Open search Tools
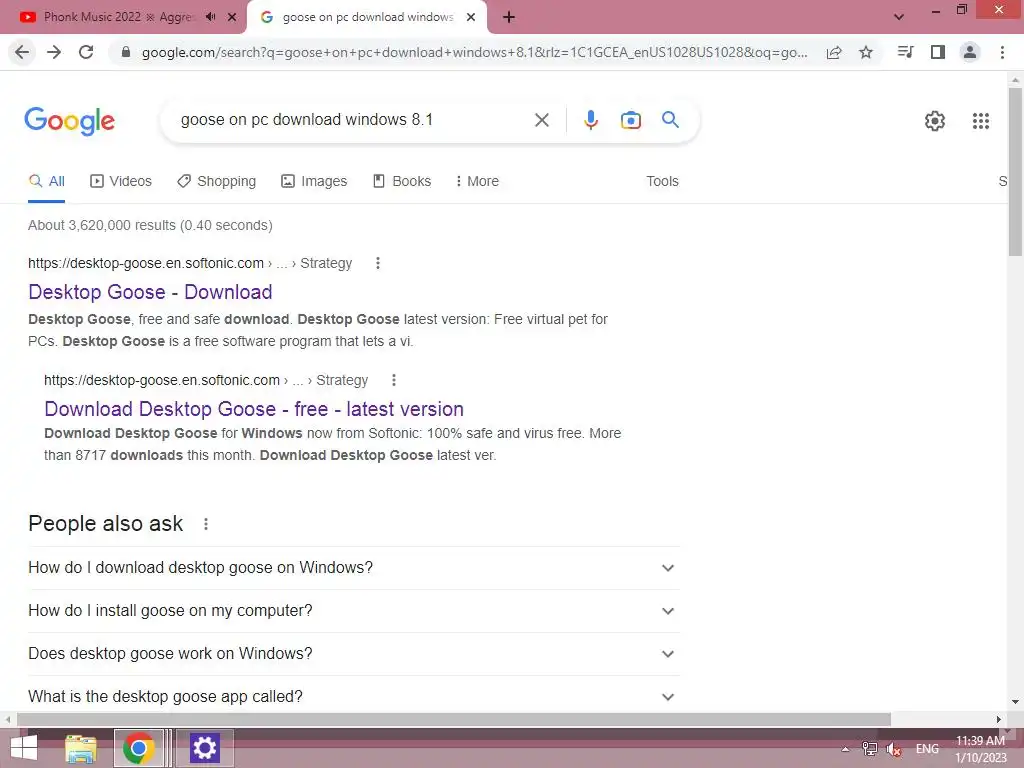 pyautogui.click(x=662, y=182)
